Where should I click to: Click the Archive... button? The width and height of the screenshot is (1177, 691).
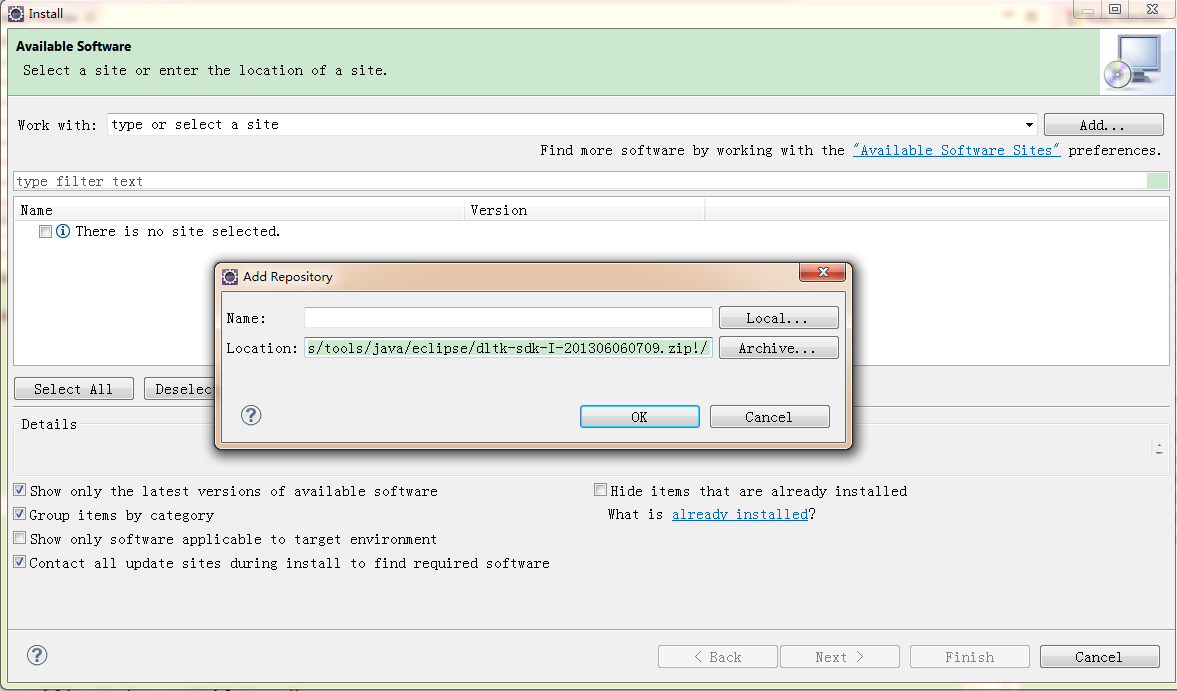[x=778, y=347]
